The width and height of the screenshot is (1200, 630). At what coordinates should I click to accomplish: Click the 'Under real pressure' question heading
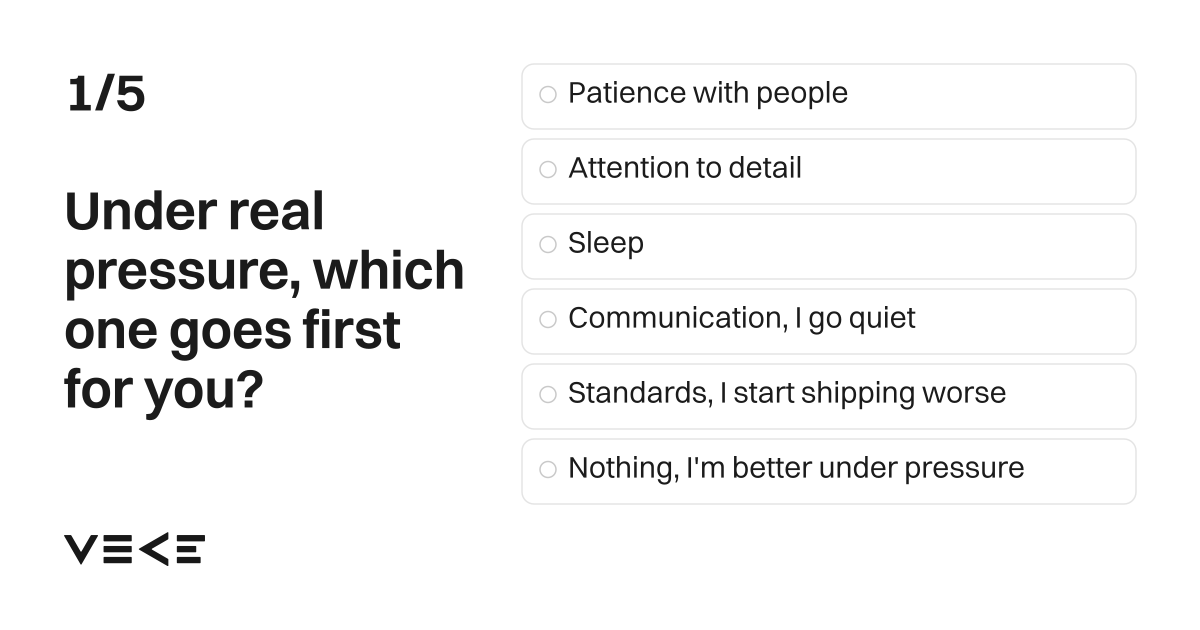264,301
